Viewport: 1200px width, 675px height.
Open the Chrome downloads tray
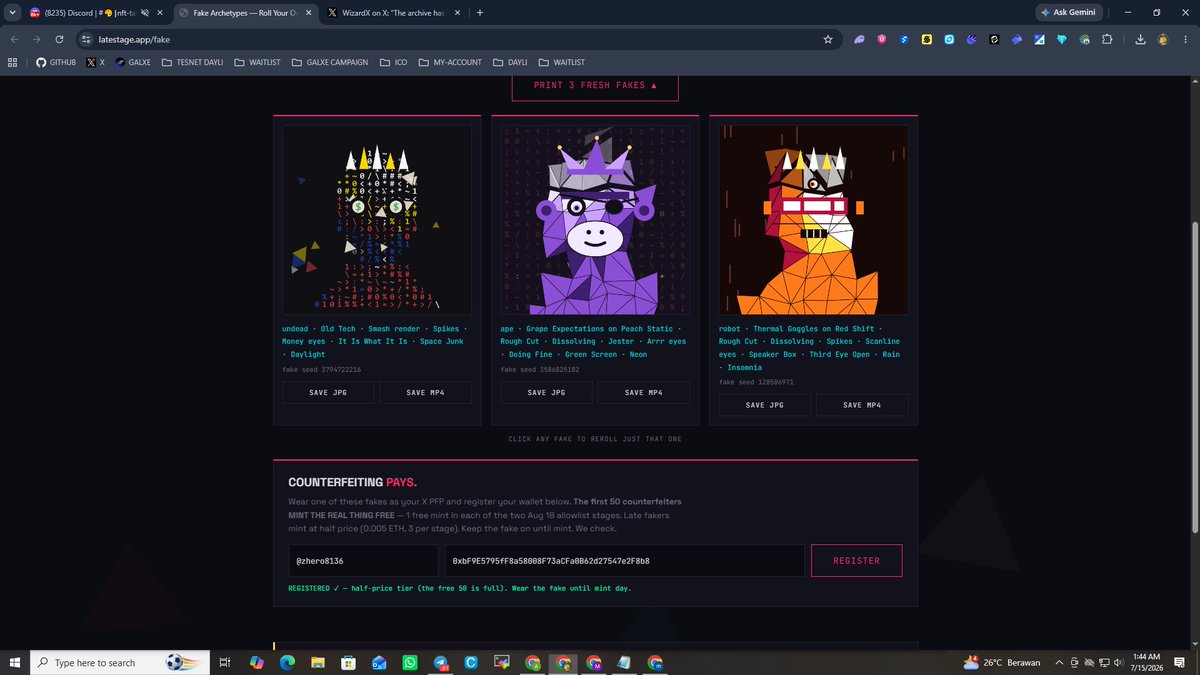click(1141, 39)
